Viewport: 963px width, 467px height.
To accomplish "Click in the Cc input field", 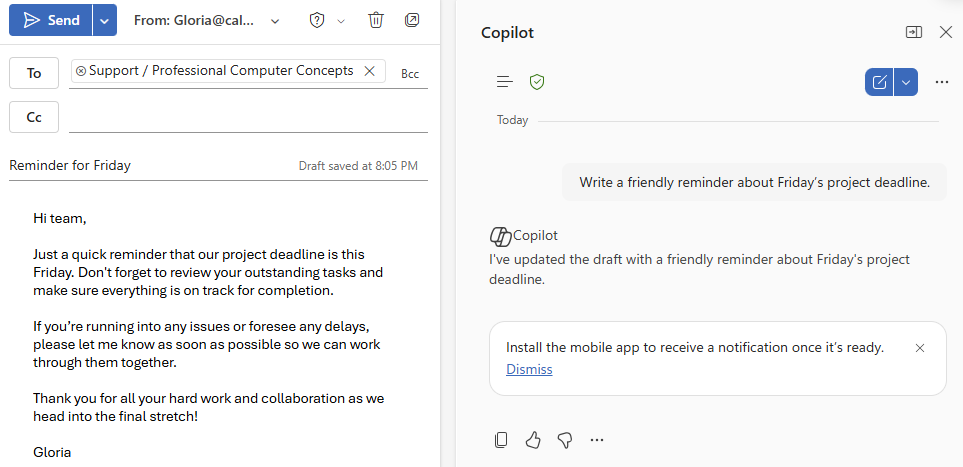I will click(248, 117).
